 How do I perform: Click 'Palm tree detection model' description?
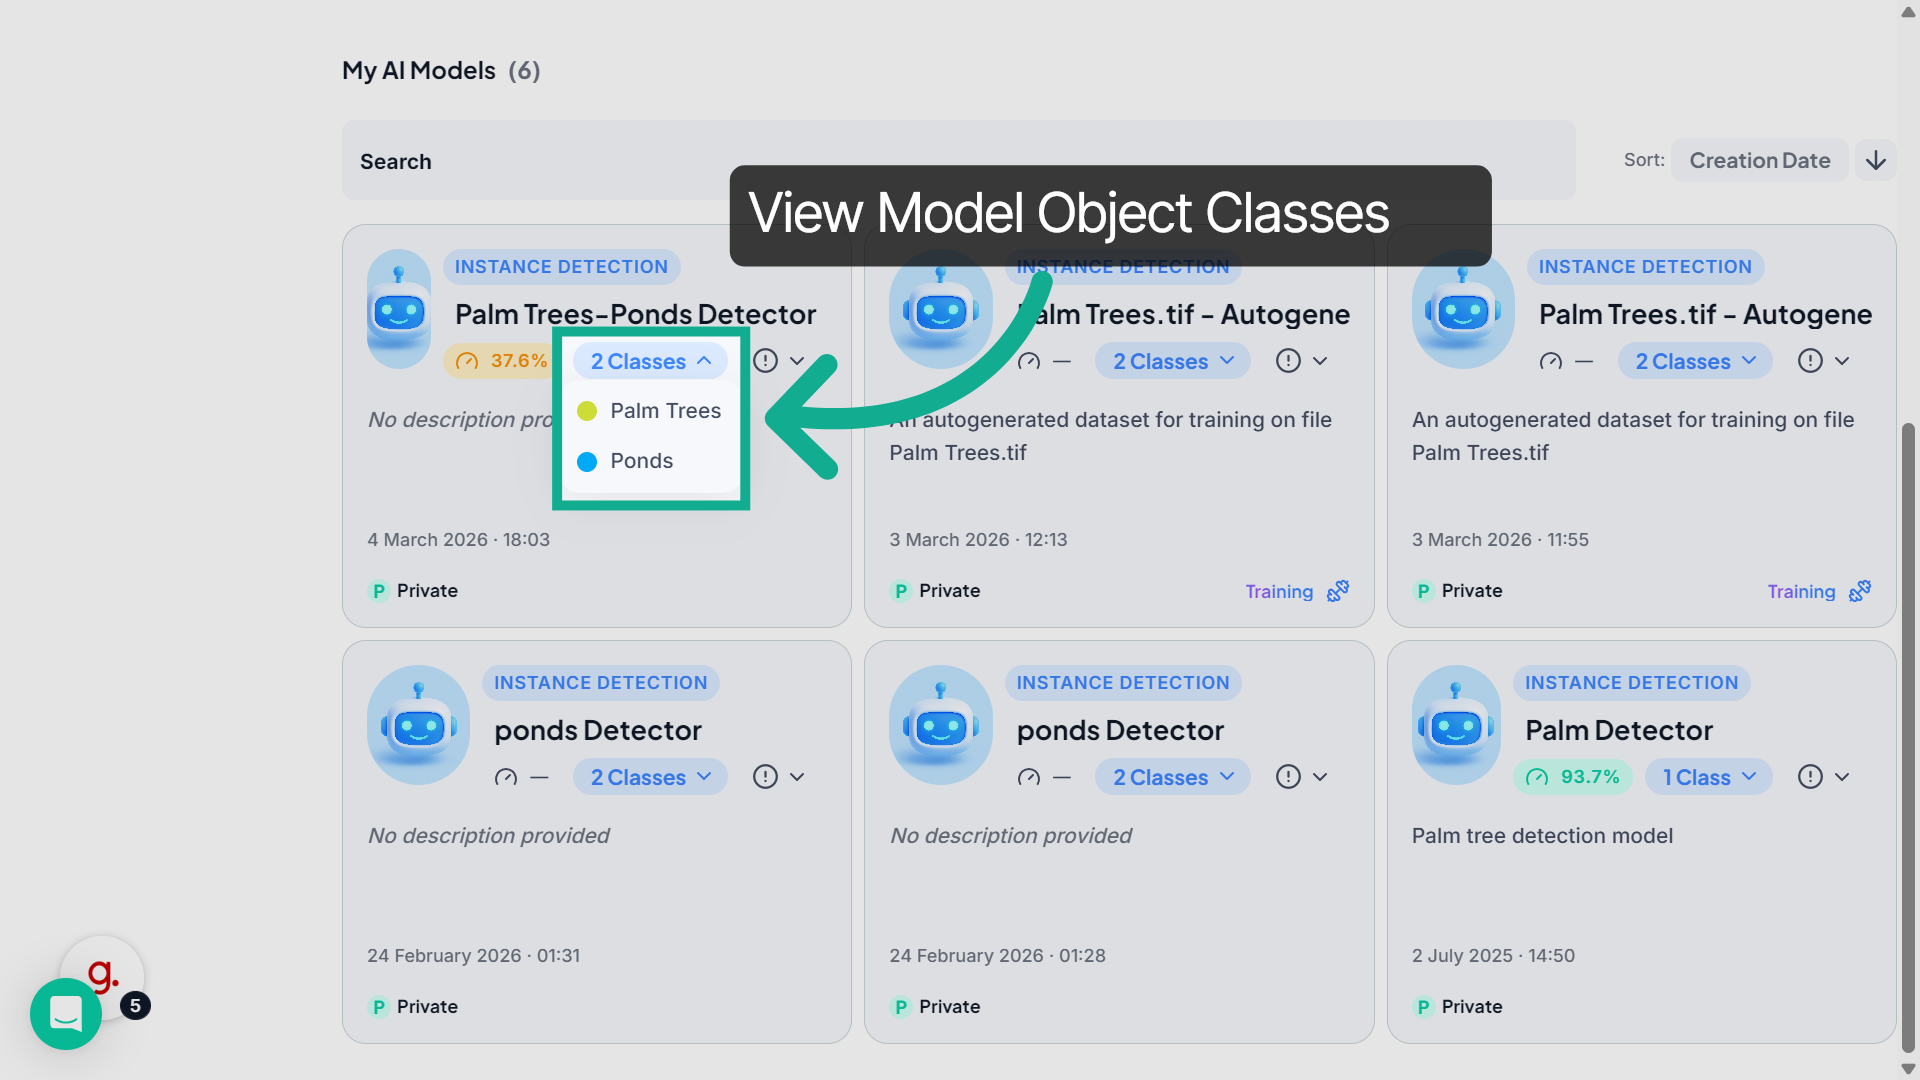(1541, 835)
